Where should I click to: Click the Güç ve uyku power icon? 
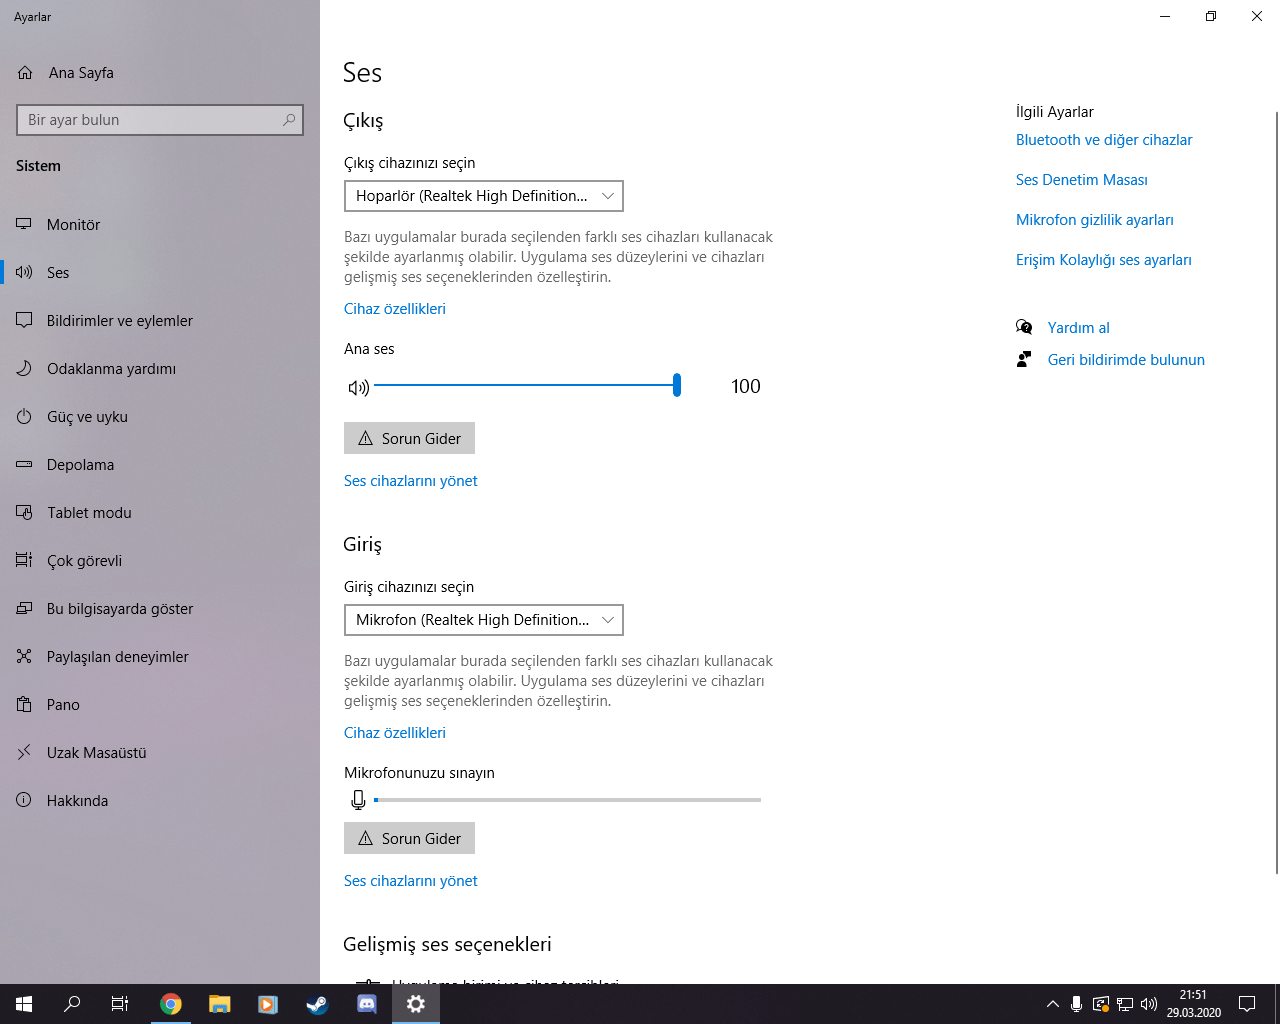point(24,417)
